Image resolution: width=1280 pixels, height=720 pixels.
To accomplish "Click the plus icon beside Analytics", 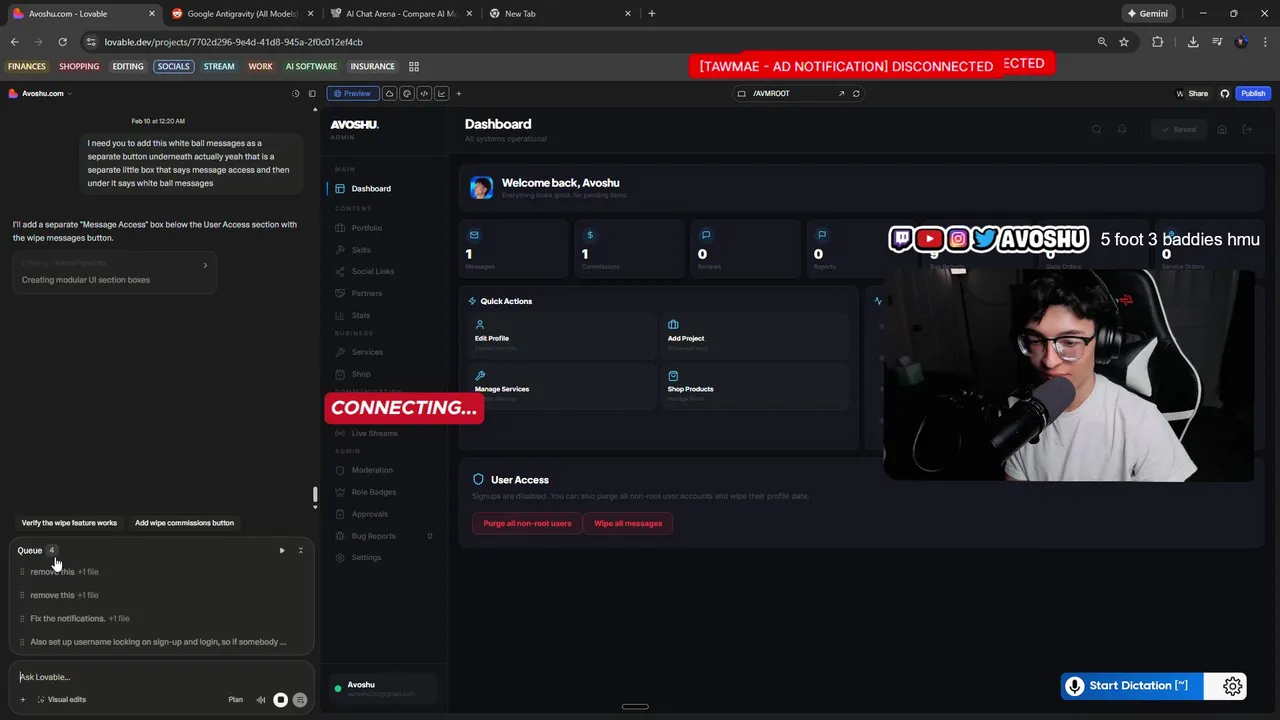I will (459, 93).
